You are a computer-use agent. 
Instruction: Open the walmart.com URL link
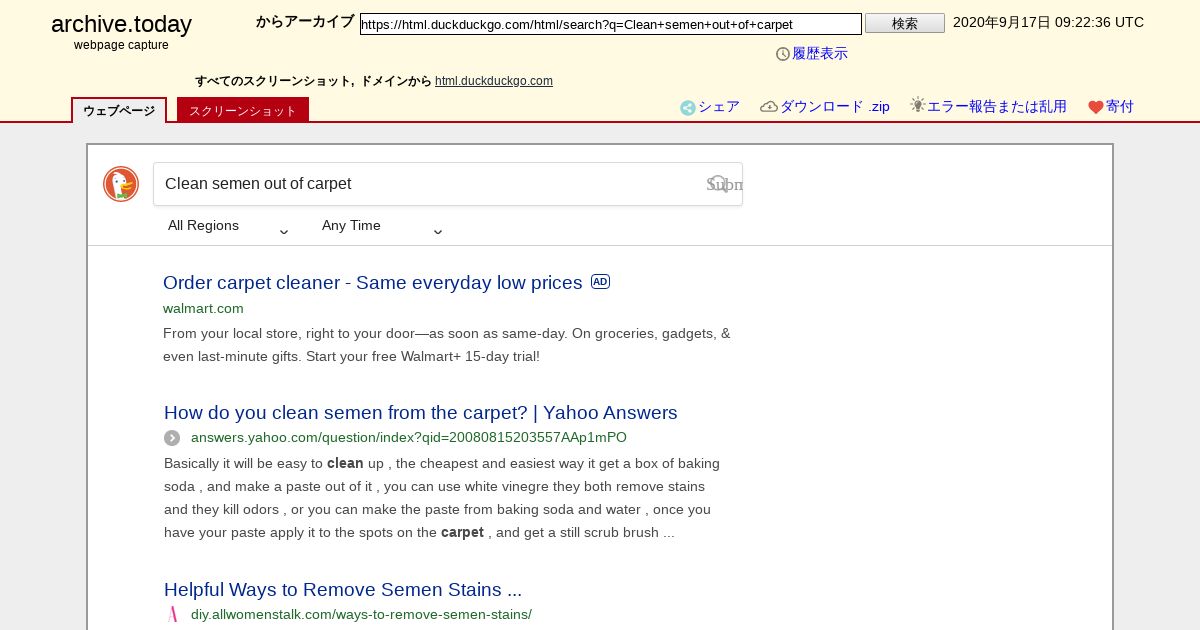203,308
